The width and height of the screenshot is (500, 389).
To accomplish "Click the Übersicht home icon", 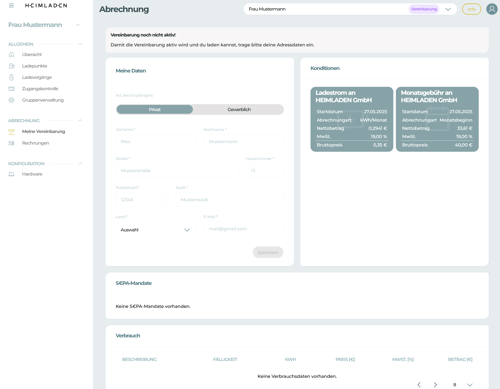I will tap(11, 54).
